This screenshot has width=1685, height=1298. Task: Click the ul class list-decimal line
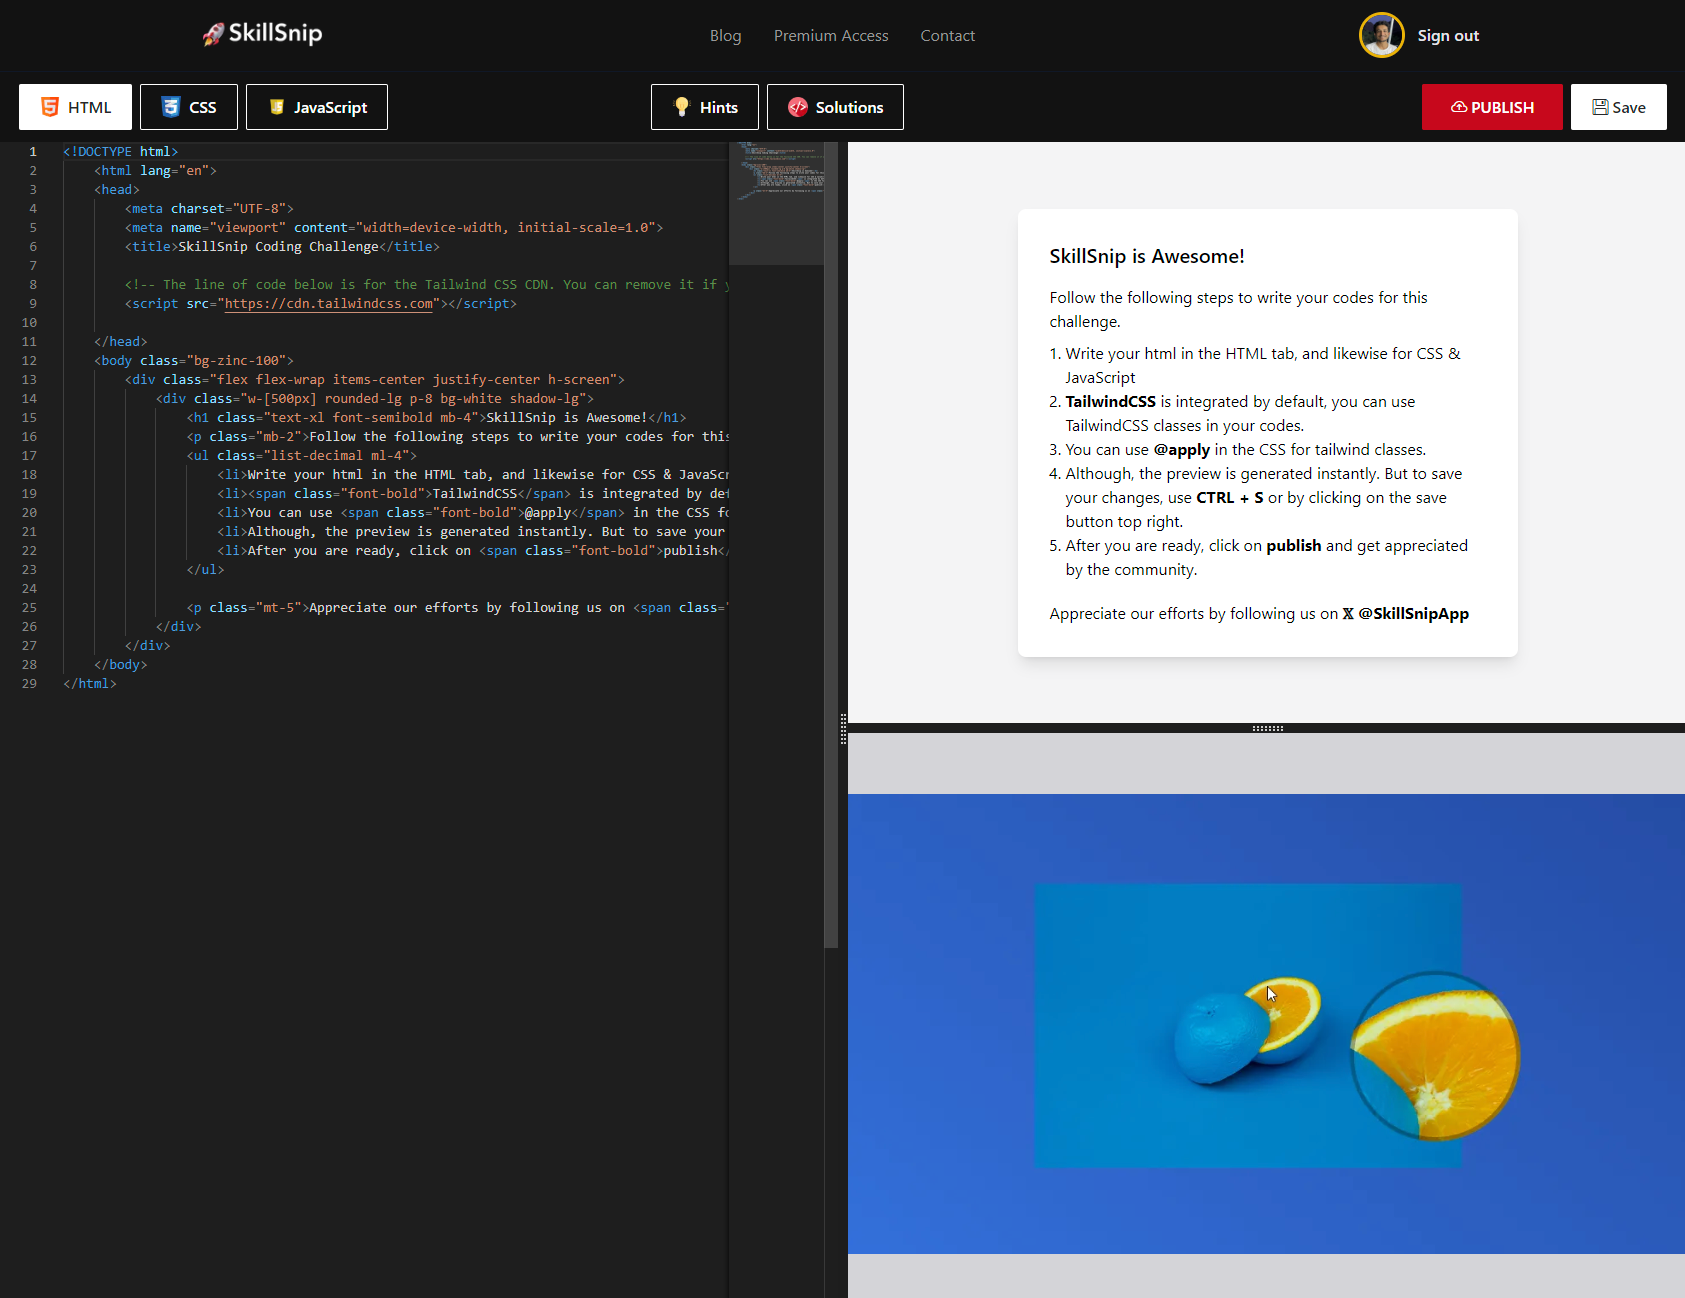[301, 456]
